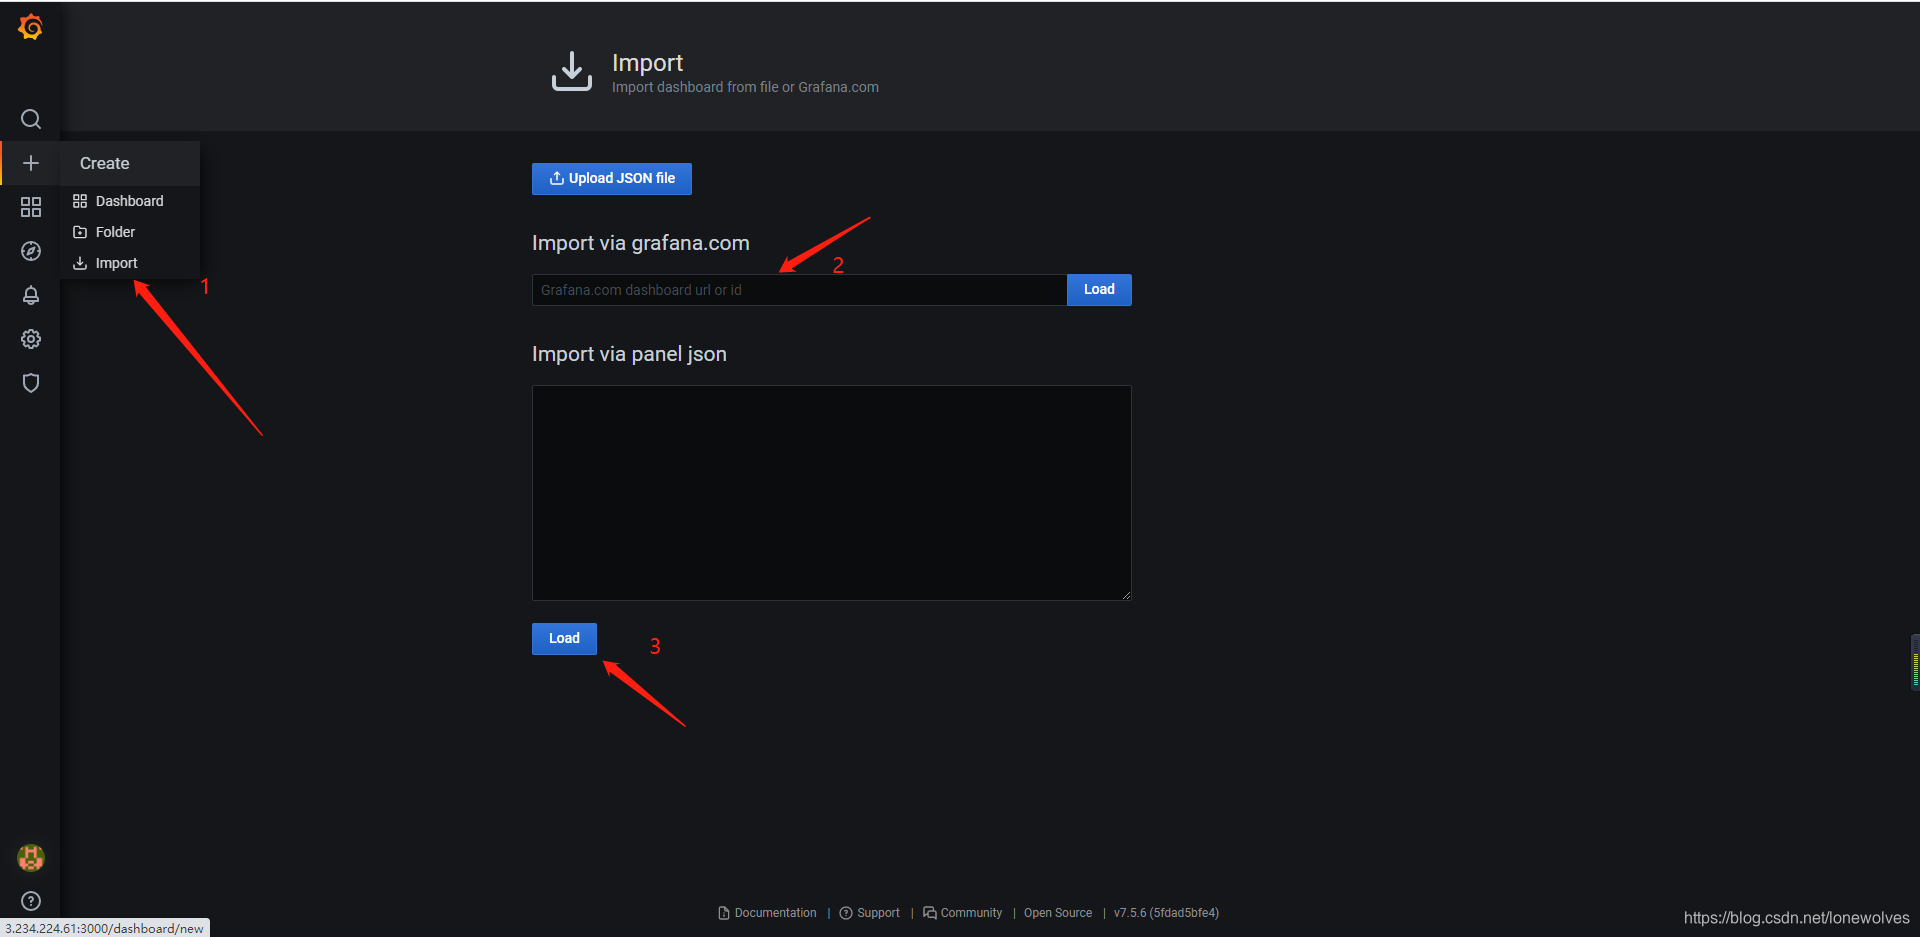
Task: Click the 'Import via panel json' heading
Action: [x=629, y=354]
